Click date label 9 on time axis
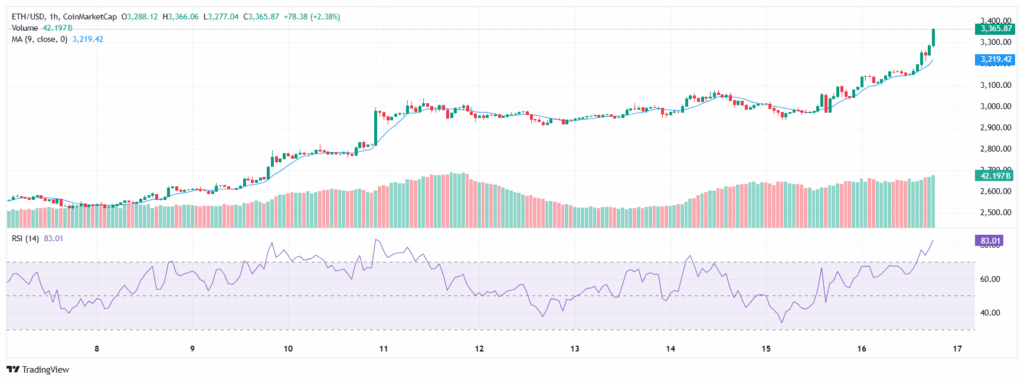Viewport: 1024px width, 381px height. pyautogui.click(x=193, y=349)
